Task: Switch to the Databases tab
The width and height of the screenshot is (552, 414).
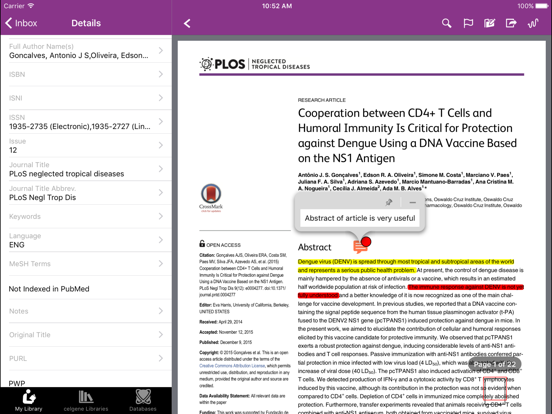Action: (x=143, y=401)
